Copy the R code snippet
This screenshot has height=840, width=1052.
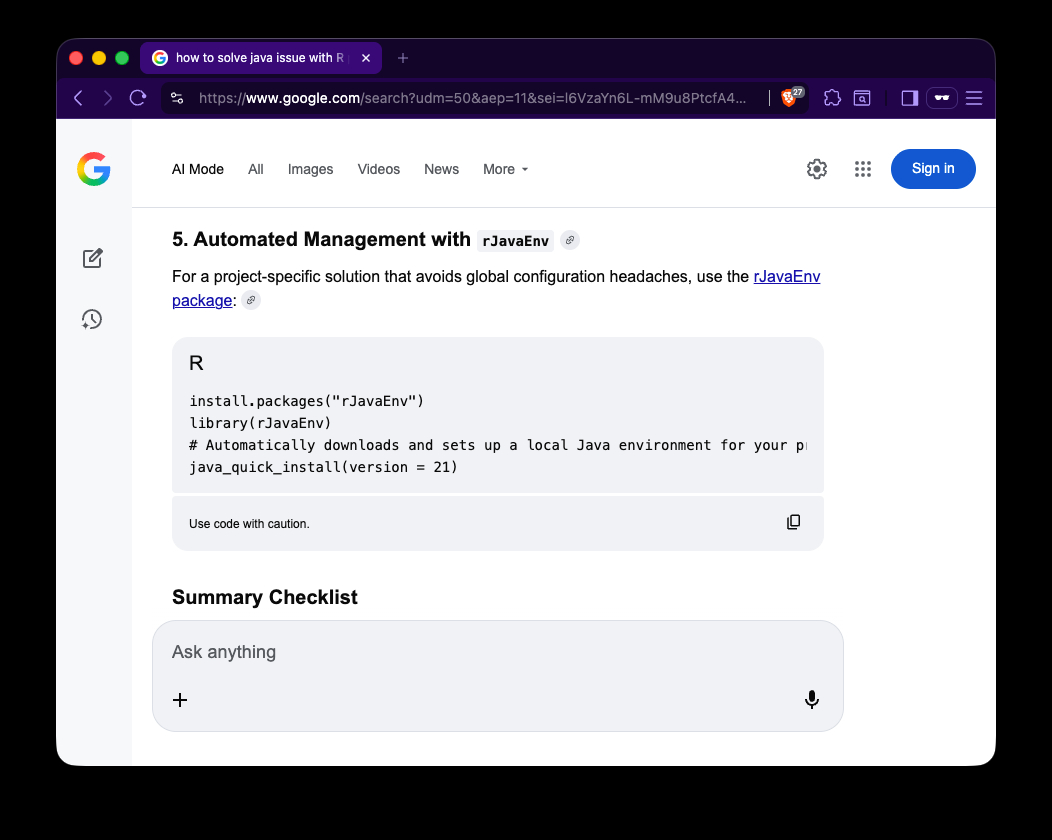793,522
